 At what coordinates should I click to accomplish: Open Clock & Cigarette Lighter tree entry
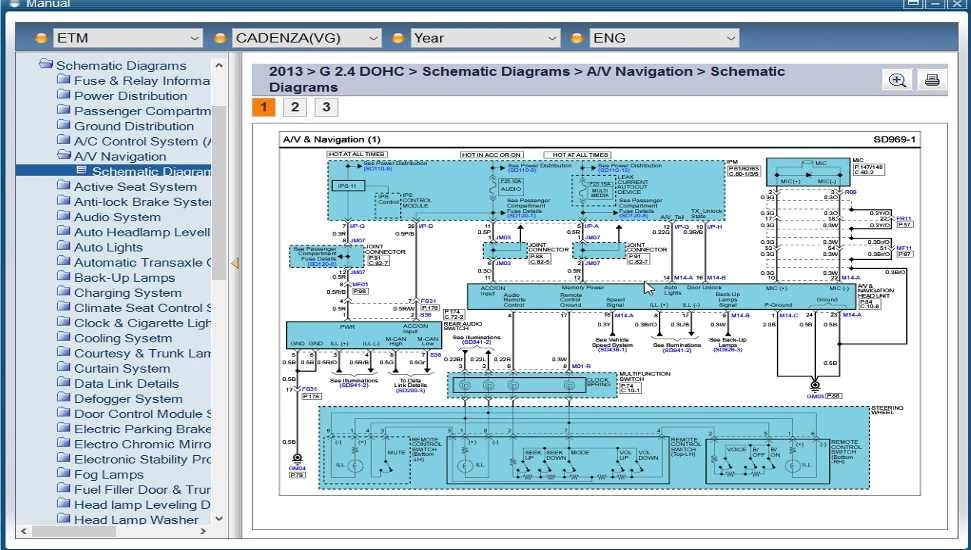click(x=142, y=323)
